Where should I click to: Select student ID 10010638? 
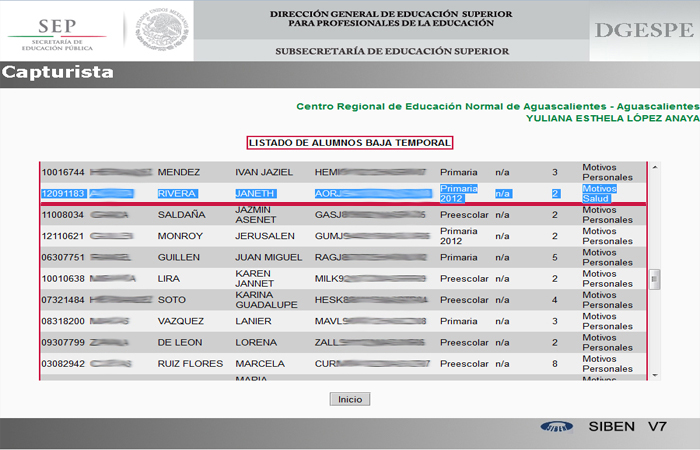point(63,279)
